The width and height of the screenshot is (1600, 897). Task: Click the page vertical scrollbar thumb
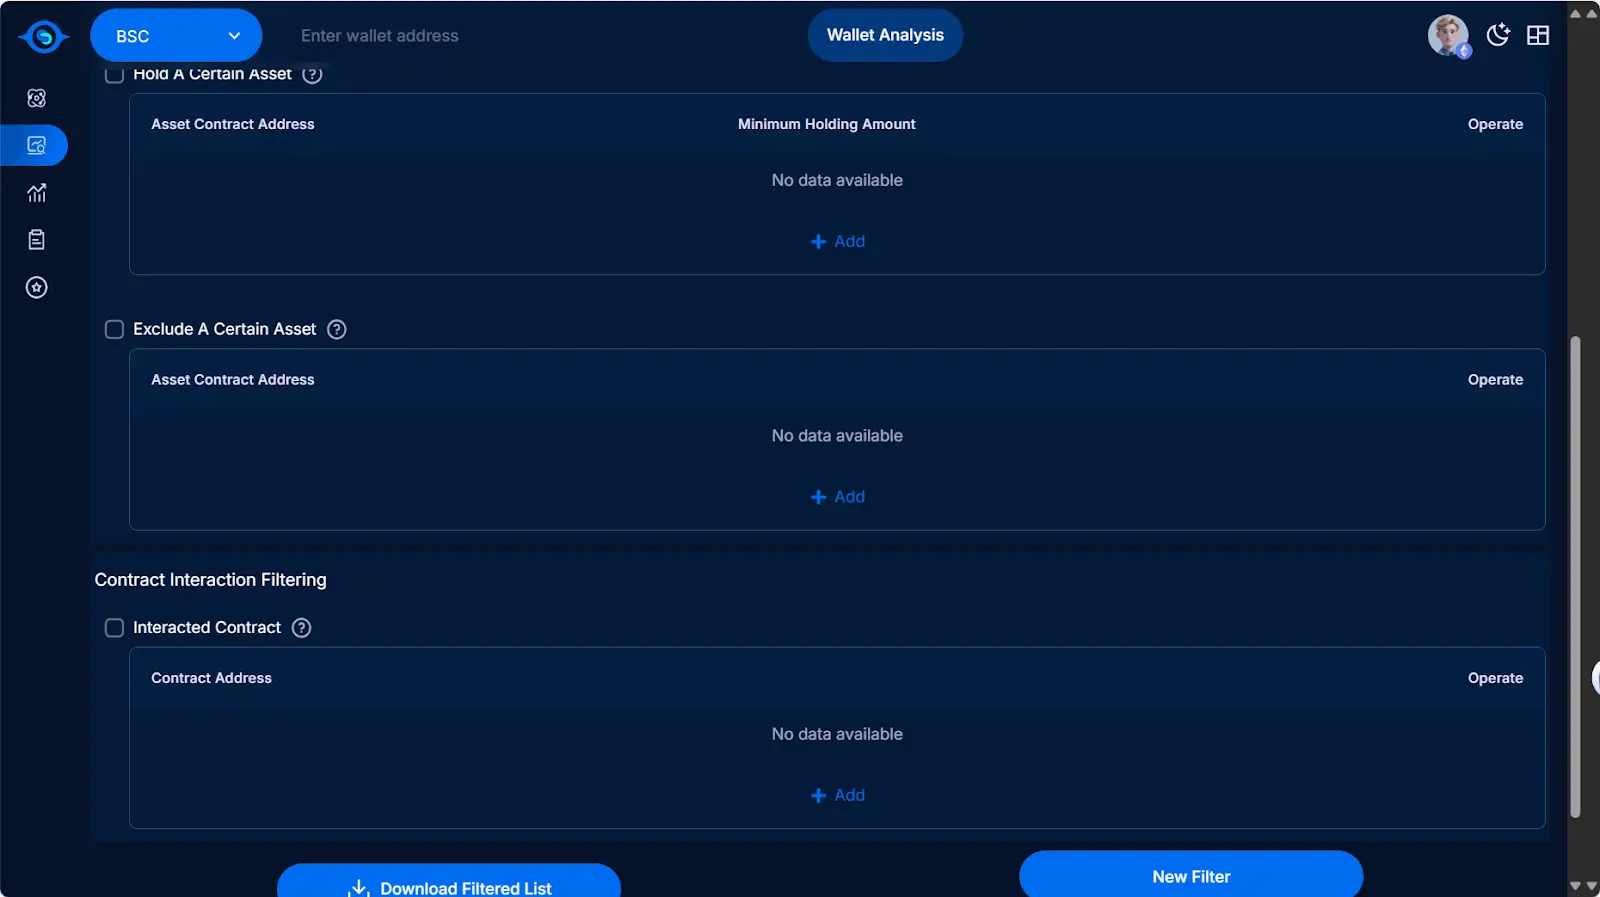[1575, 576]
